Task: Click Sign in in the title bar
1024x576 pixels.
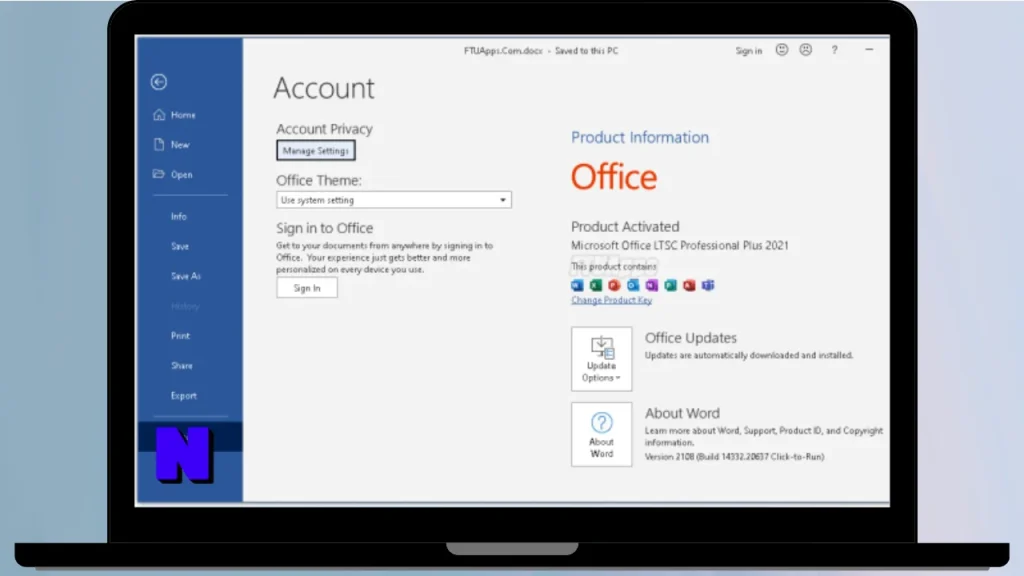Action: click(x=748, y=50)
